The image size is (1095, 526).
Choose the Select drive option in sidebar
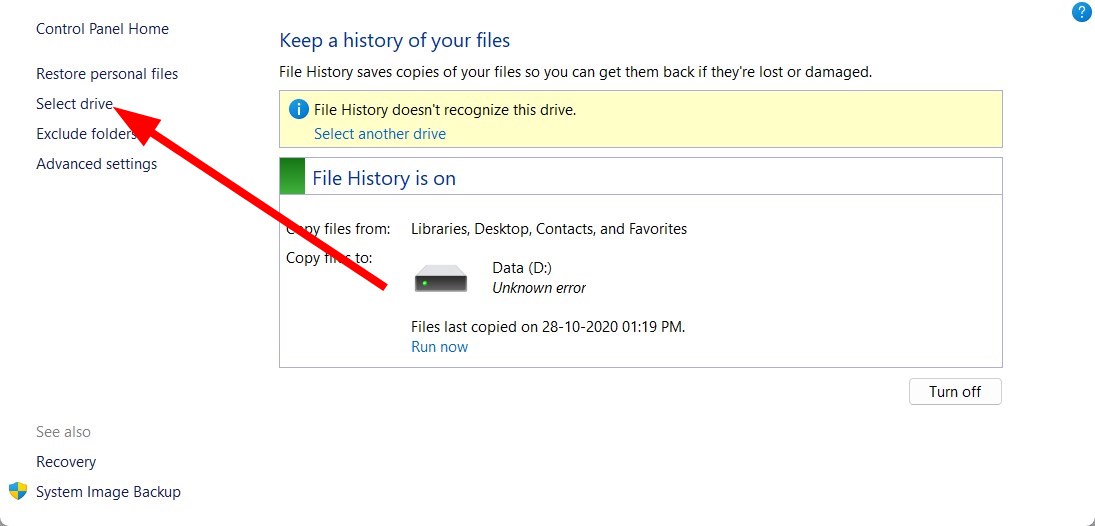tap(75, 104)
